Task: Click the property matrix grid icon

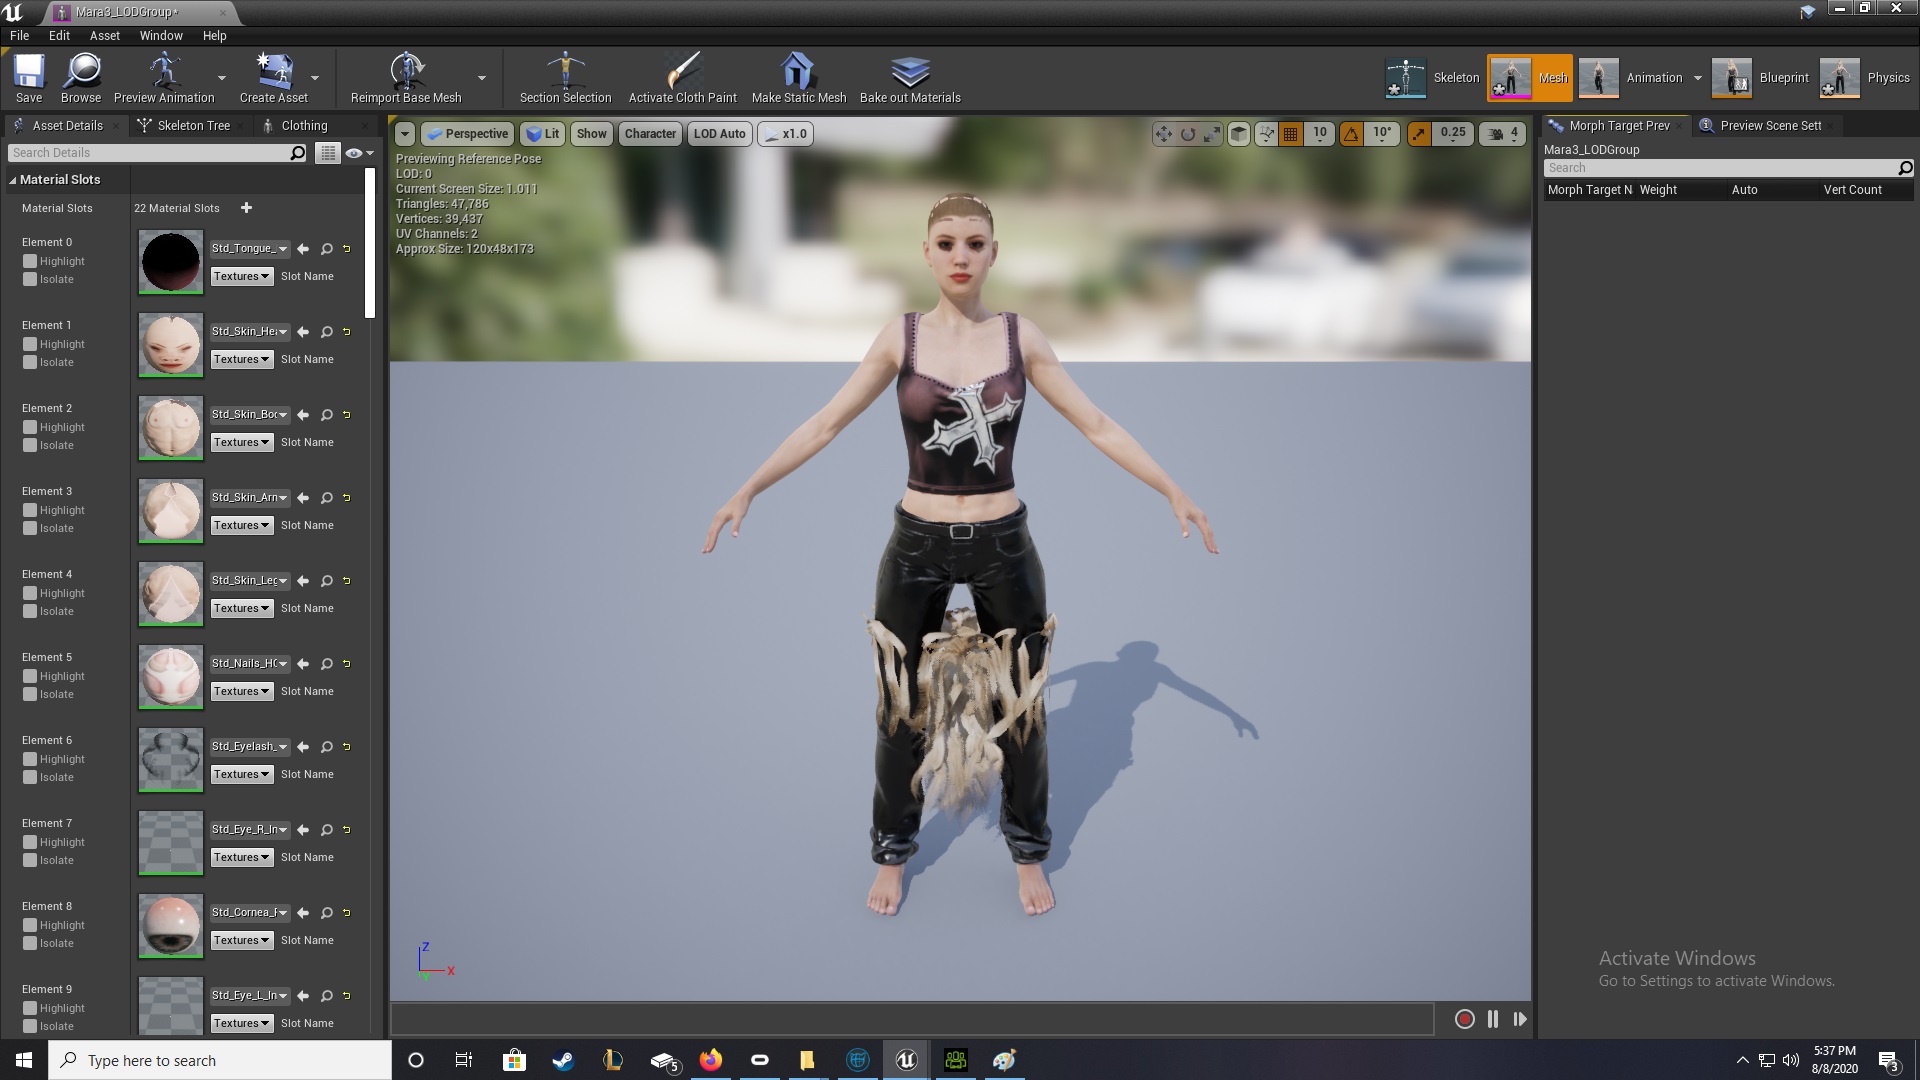Action: 327,153
